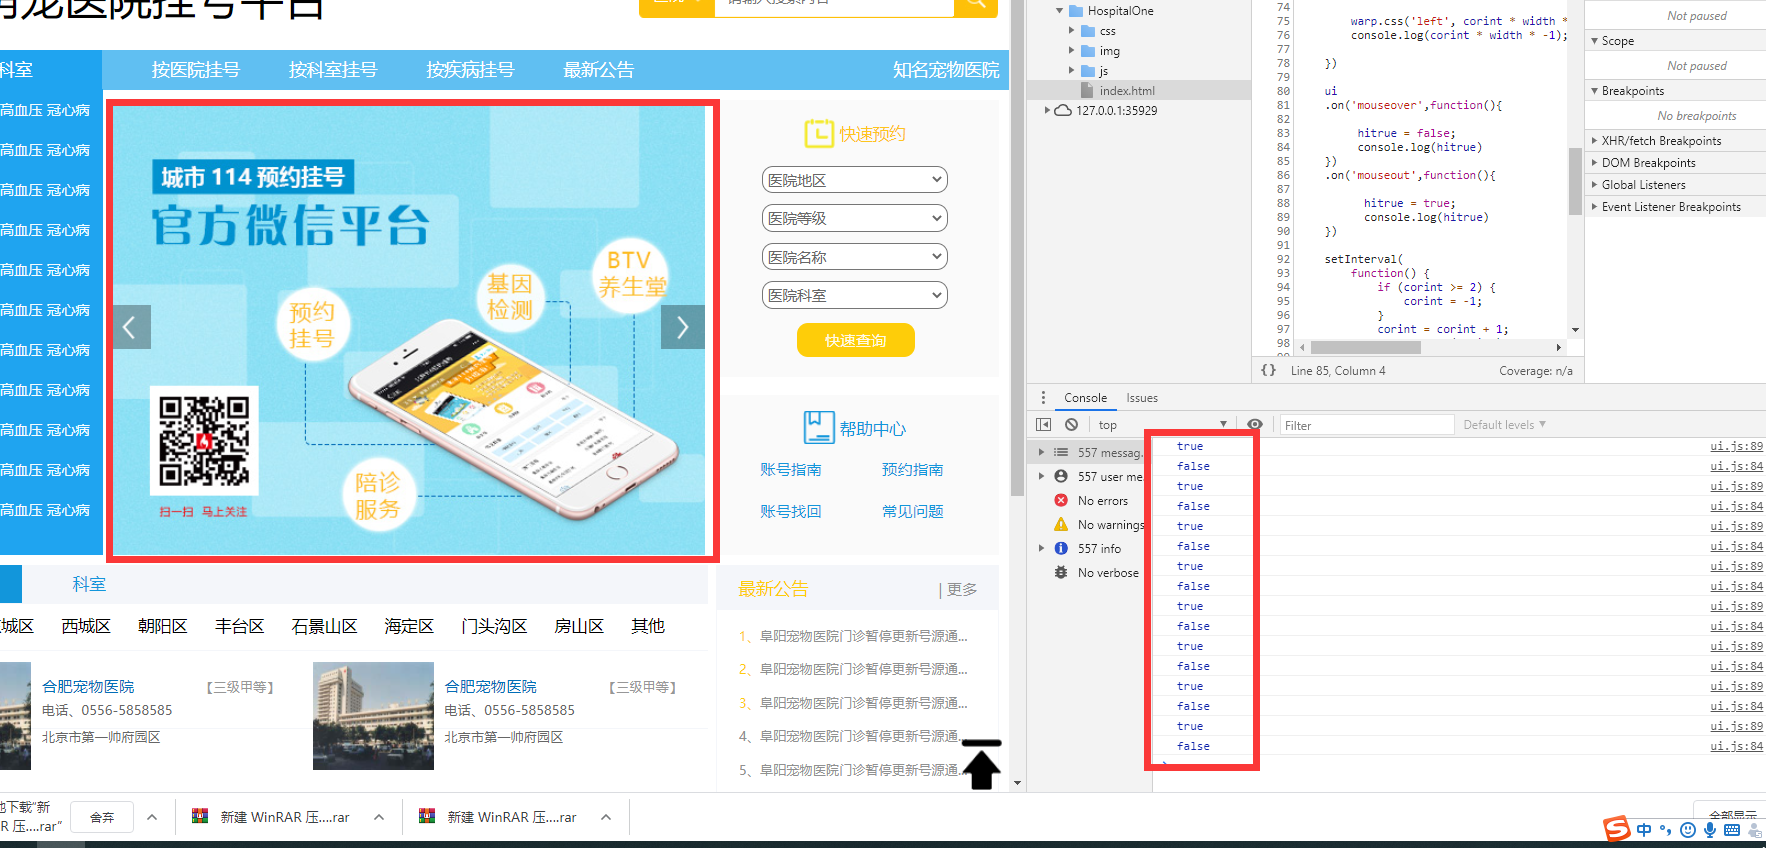Expand the js folder
This screenshot has height=848, width=1766.
pyautogui.click(x=1072, y=71)
